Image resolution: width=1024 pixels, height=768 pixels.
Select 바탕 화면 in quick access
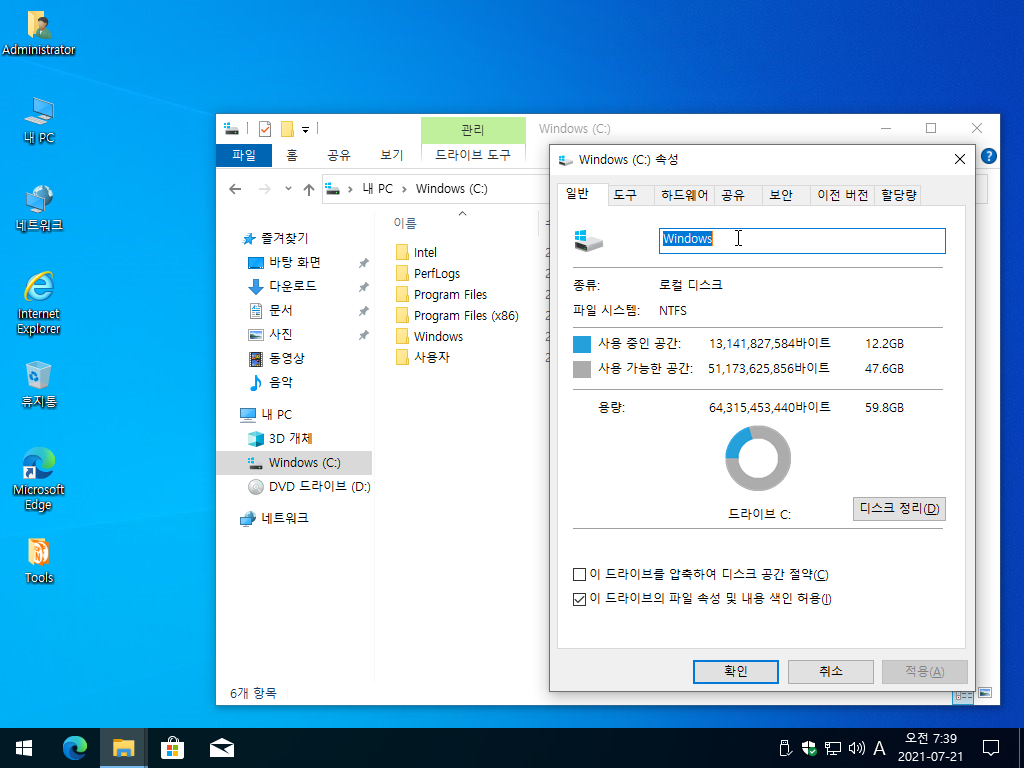click(295, 263)
